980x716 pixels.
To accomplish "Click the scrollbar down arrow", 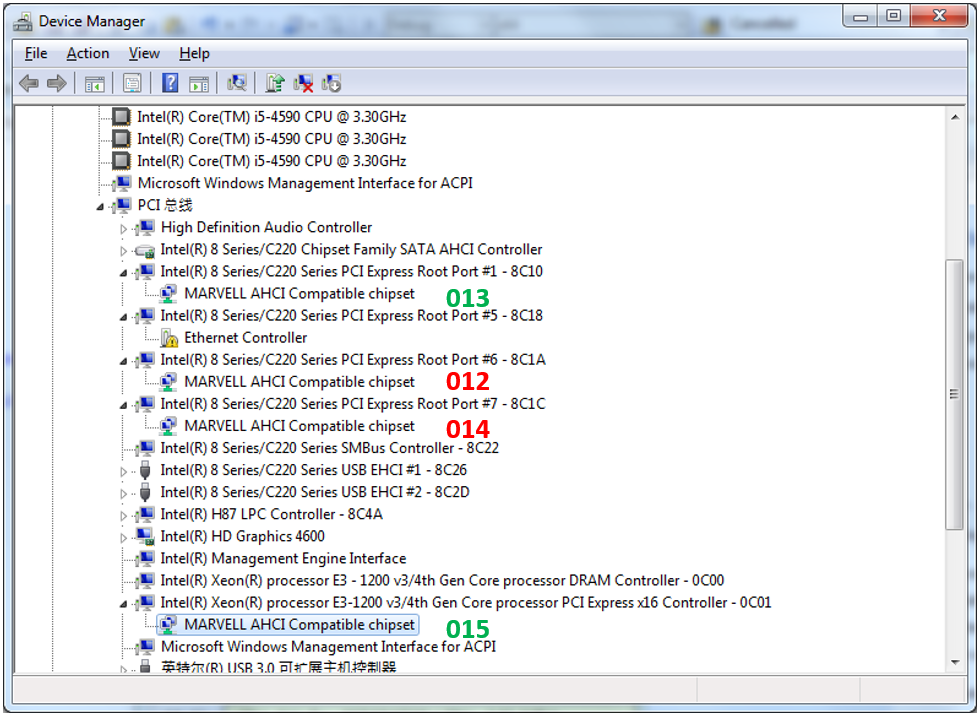I will pos(954,662).
